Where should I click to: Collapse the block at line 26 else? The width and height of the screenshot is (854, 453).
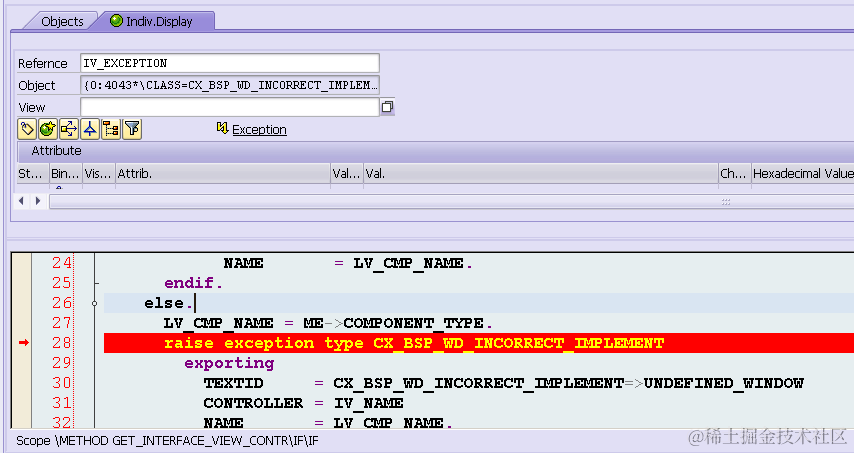coord(95,303)
